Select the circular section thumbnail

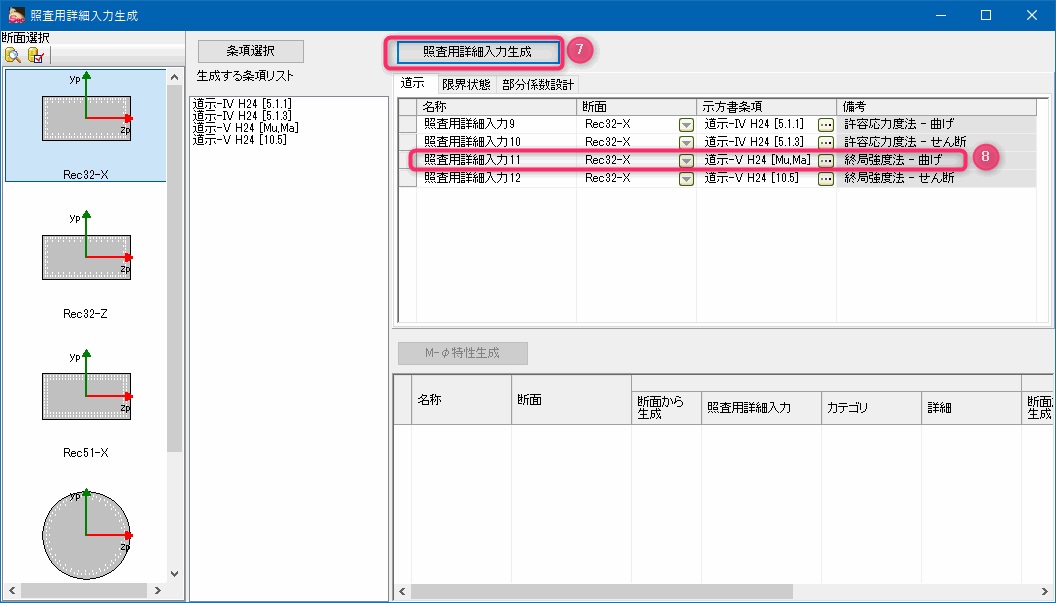86,535
